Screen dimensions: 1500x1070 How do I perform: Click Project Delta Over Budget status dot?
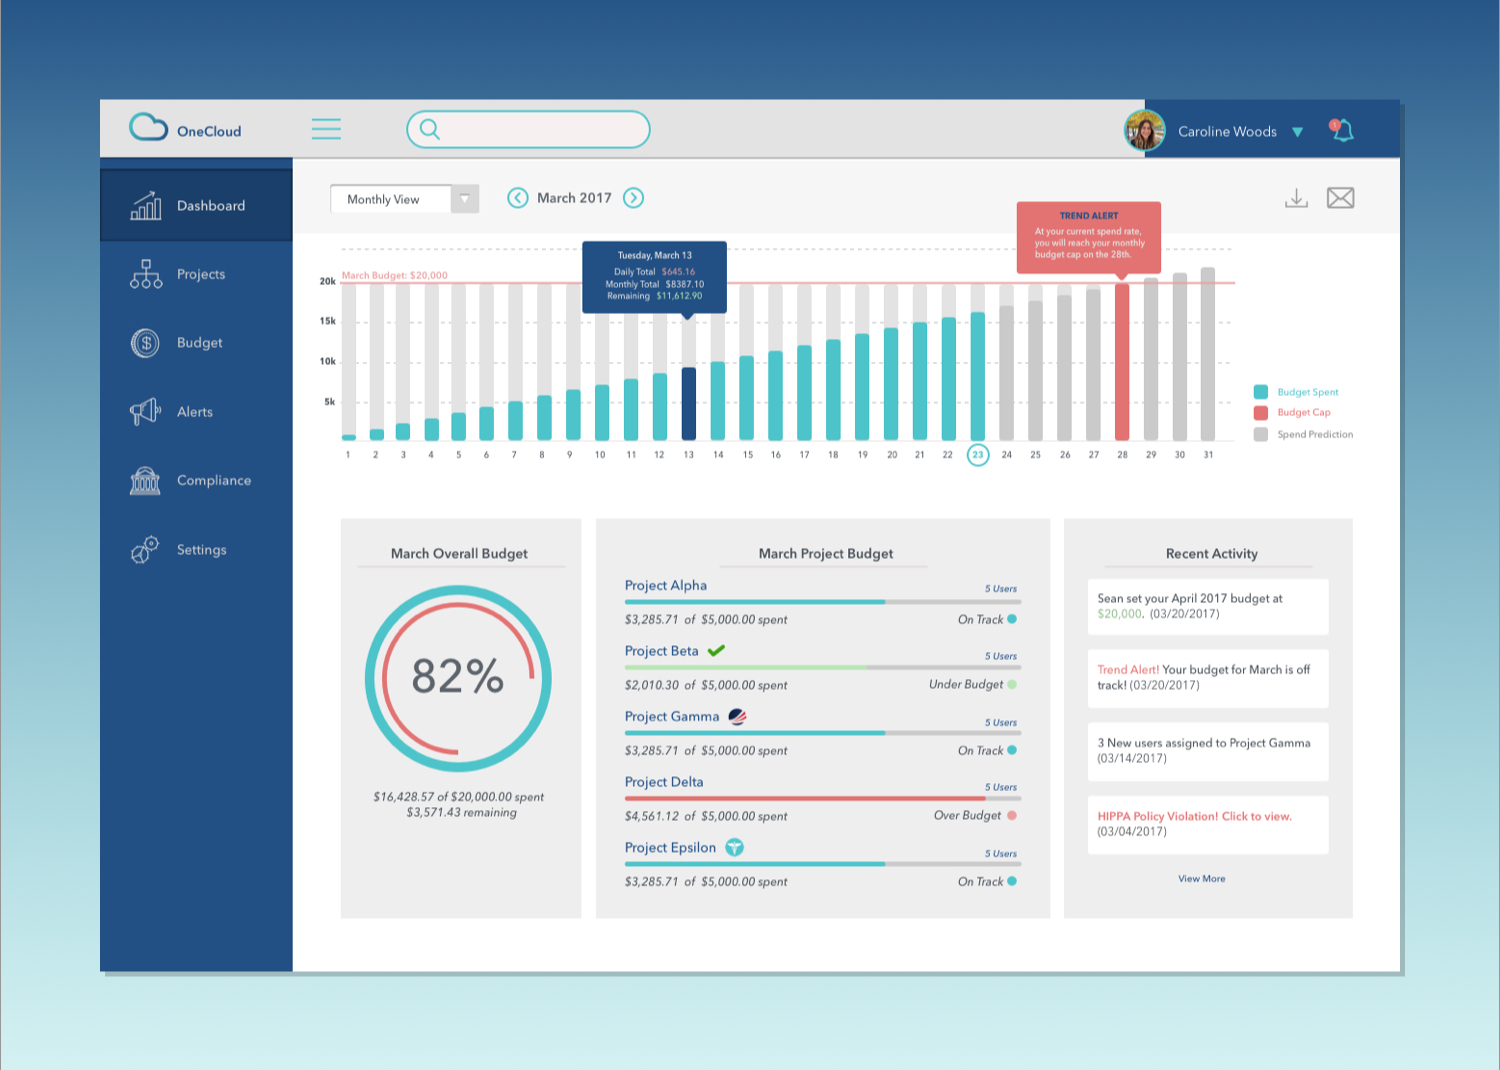pyautogui.click(x=1012, y=815)
